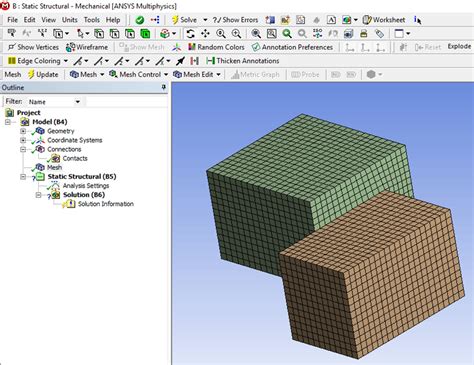Click the coordinate triad icon beside Show Mesh
Screen dimensions: 474x365
pyautogui.click(x=177, y=47)
